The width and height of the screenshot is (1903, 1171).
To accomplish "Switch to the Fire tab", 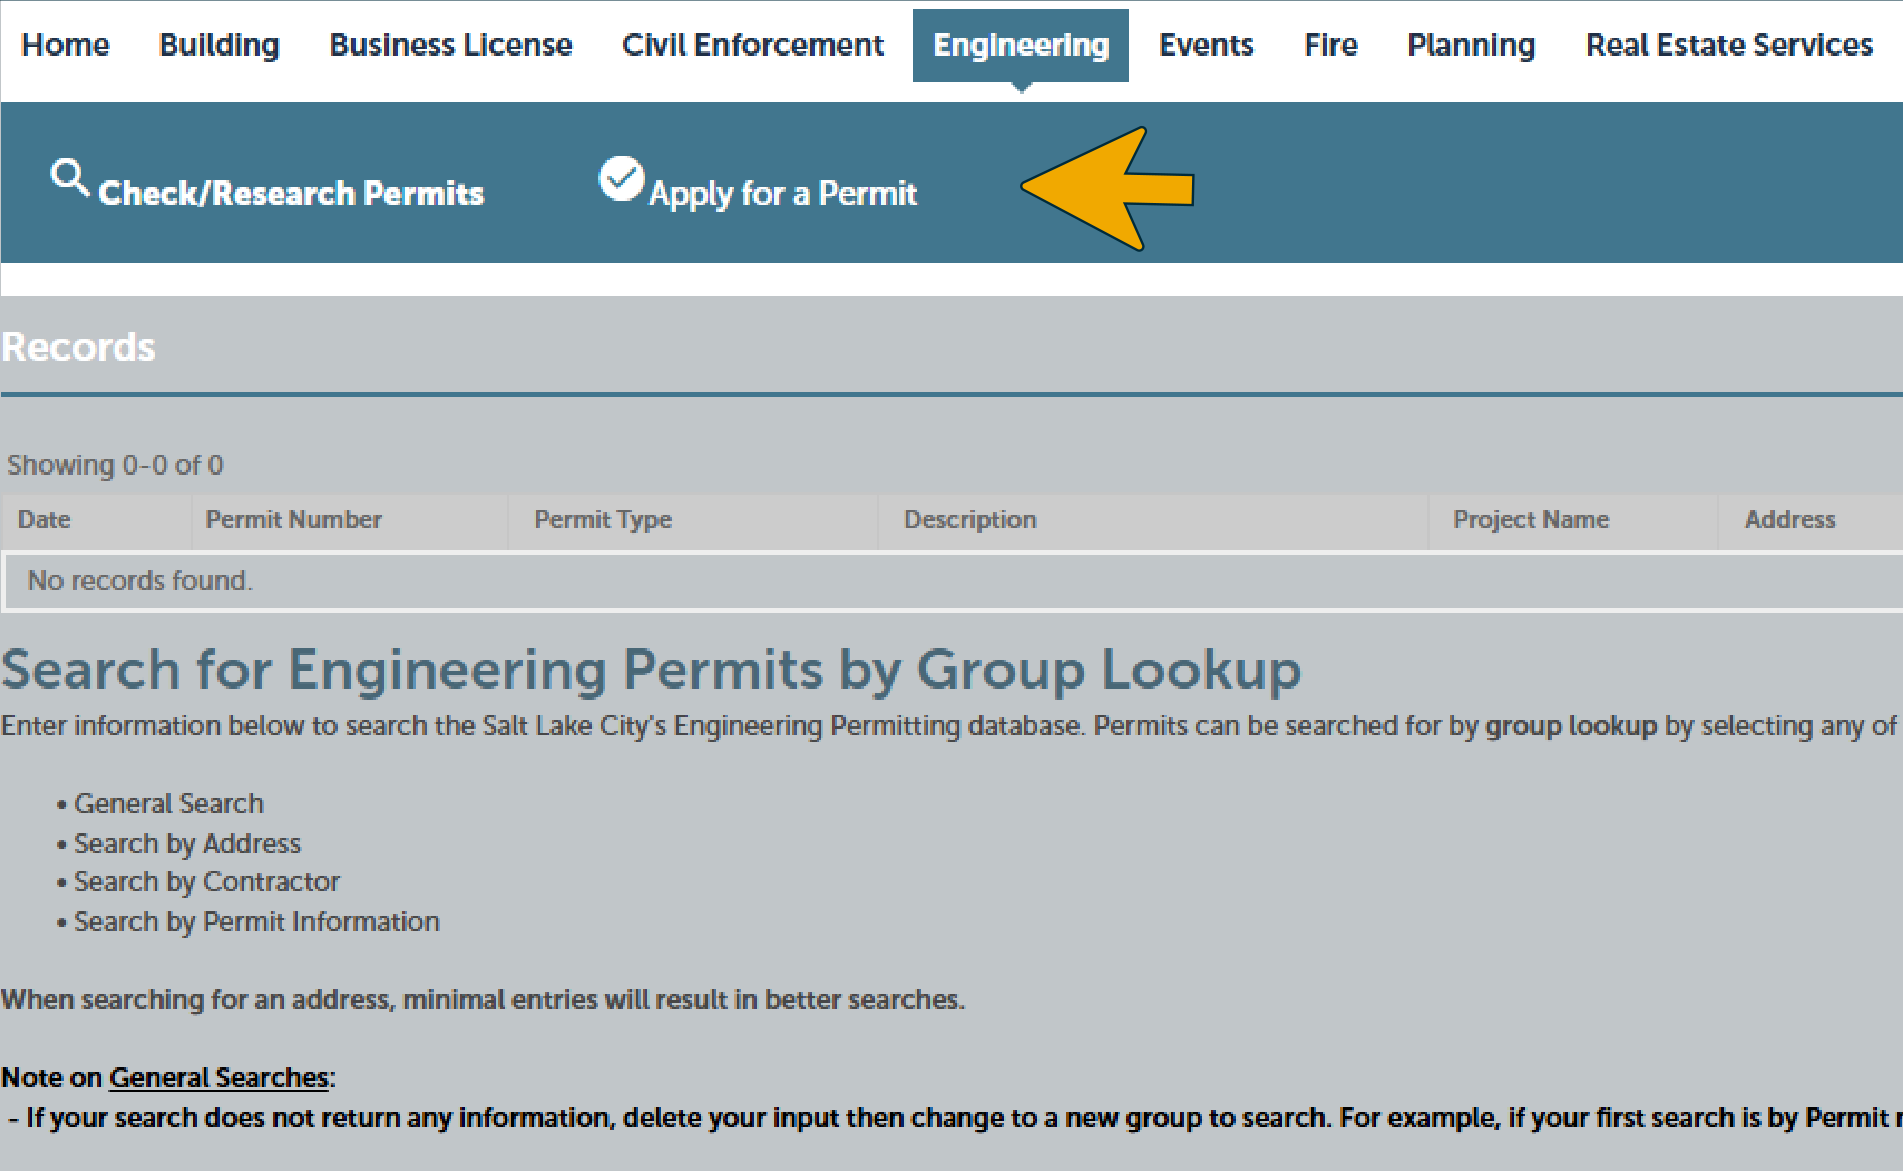I will pyautogui.click(x=1331, y=45).
